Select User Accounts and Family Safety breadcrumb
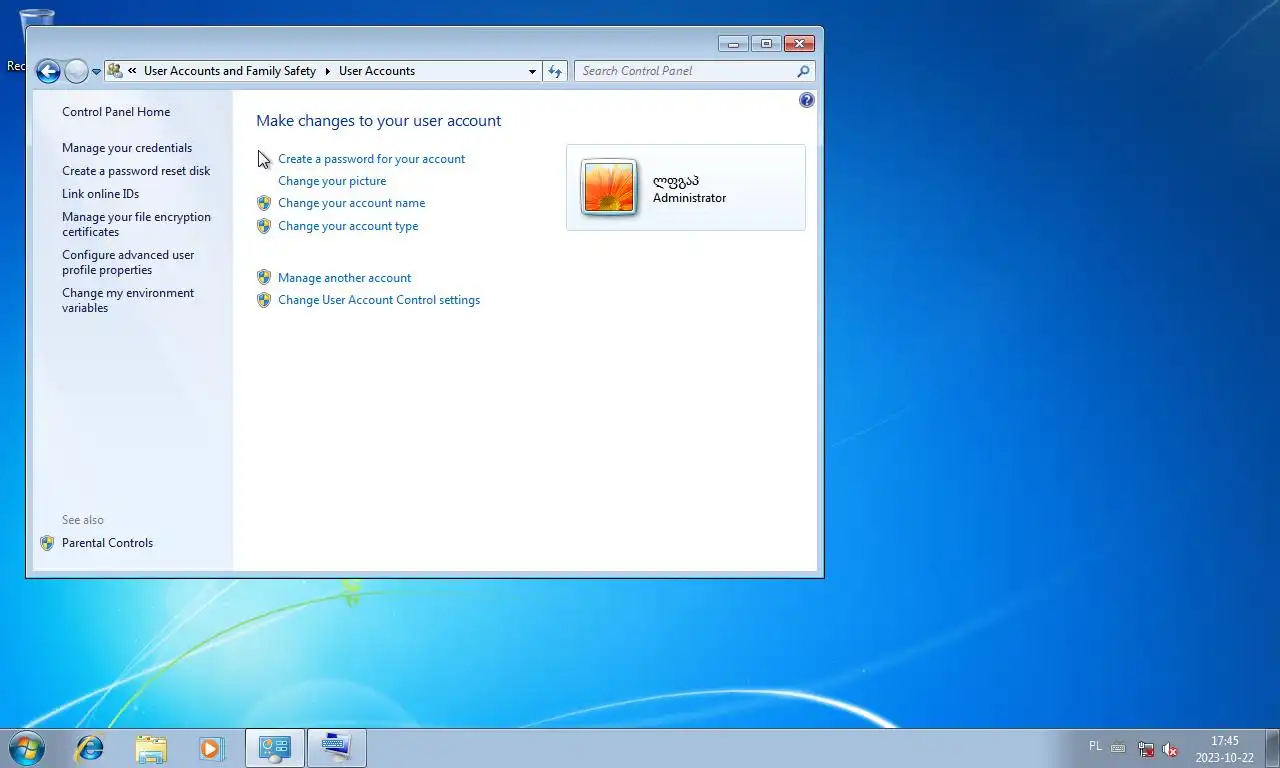The width and height of the screenshot is (1280, 768). coord(230,71)
